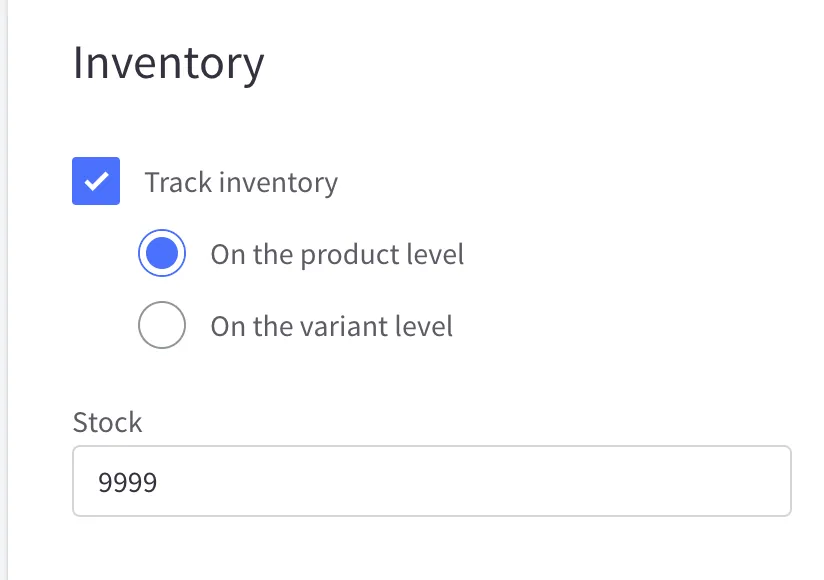Click the empty circle radio icon
This screenshot has width=824, height=580.
pyautogui.click(x=162, y=326)
